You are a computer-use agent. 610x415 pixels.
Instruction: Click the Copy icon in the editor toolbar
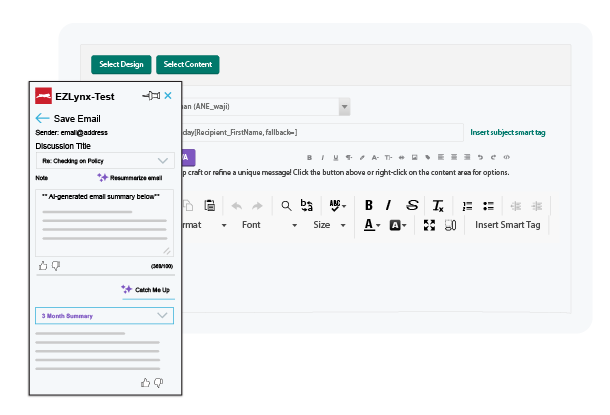[x=188, y=205]
